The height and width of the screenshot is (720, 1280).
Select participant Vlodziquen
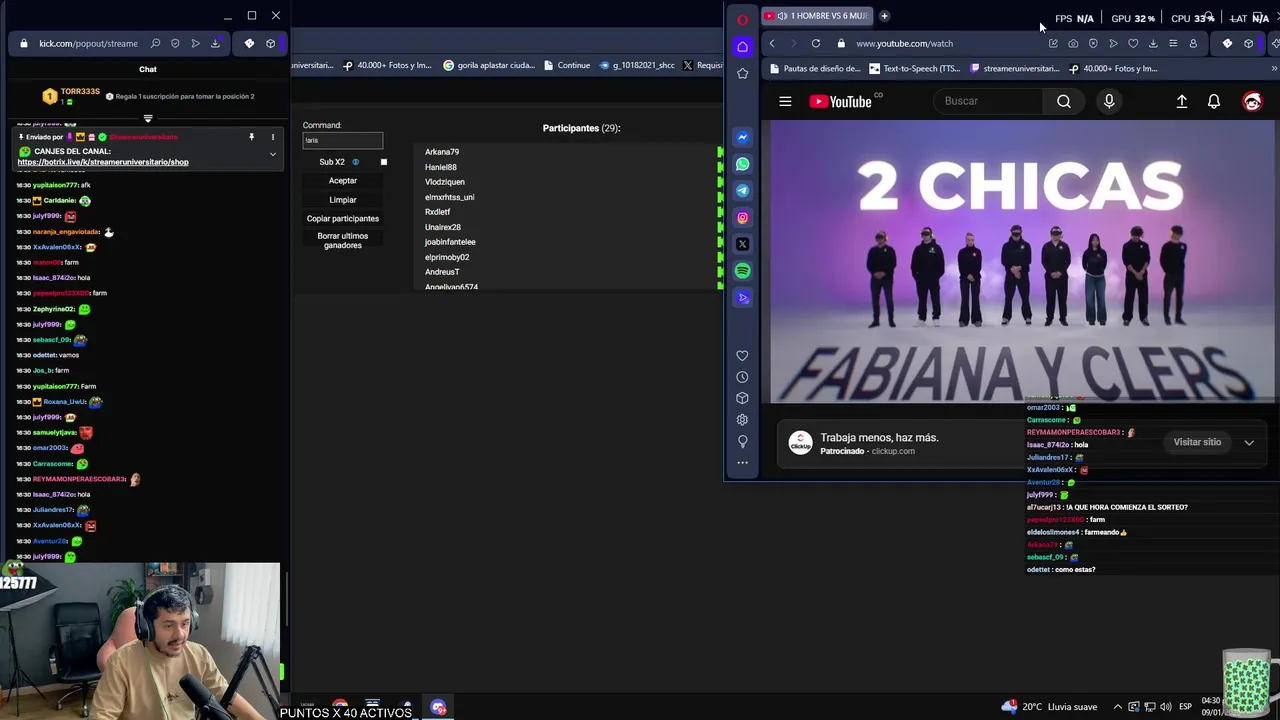445,182
